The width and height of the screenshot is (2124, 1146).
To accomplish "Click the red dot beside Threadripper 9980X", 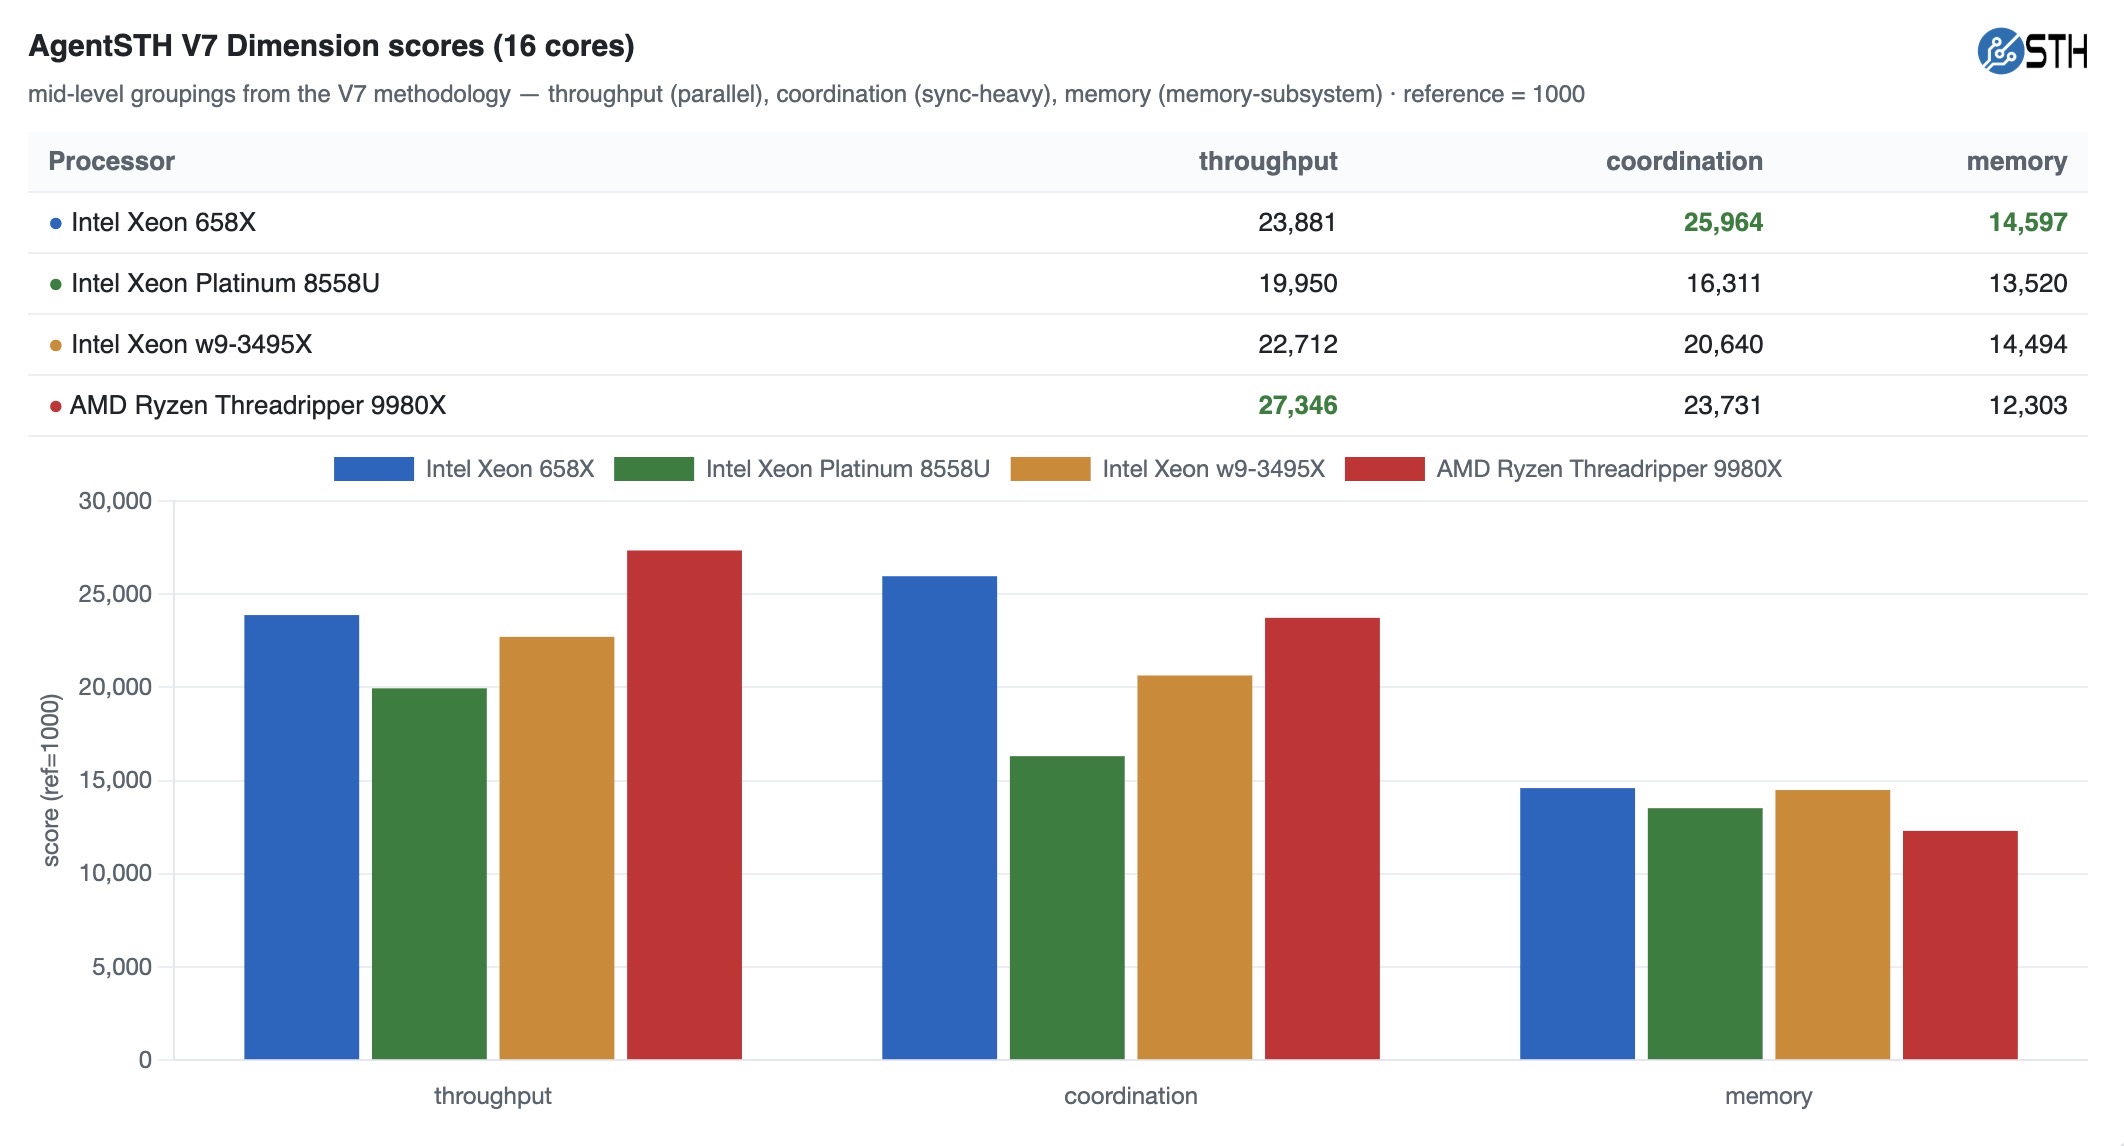I will click(x=56, y=406).
